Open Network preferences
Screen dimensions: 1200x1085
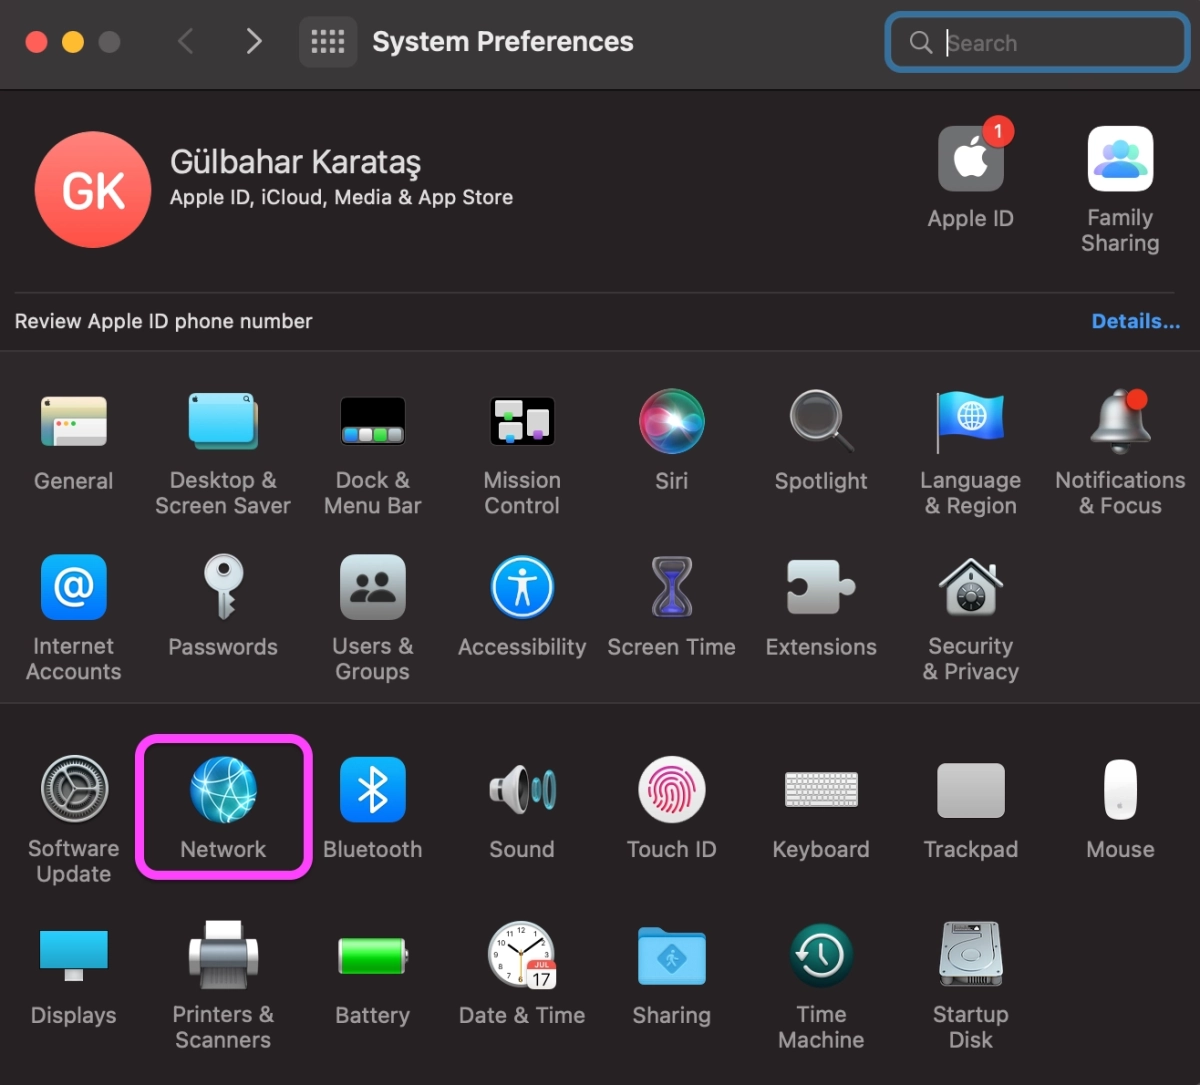[x=223, y=790]
